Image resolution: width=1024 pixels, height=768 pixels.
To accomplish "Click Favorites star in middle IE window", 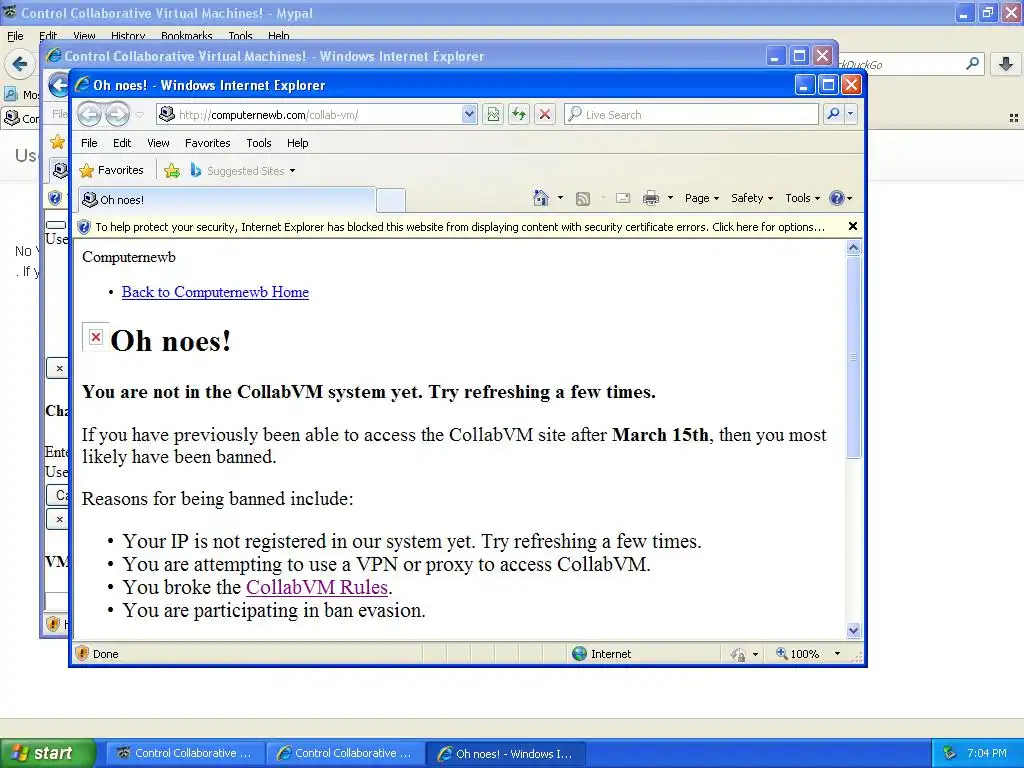I will click(58, 142).
